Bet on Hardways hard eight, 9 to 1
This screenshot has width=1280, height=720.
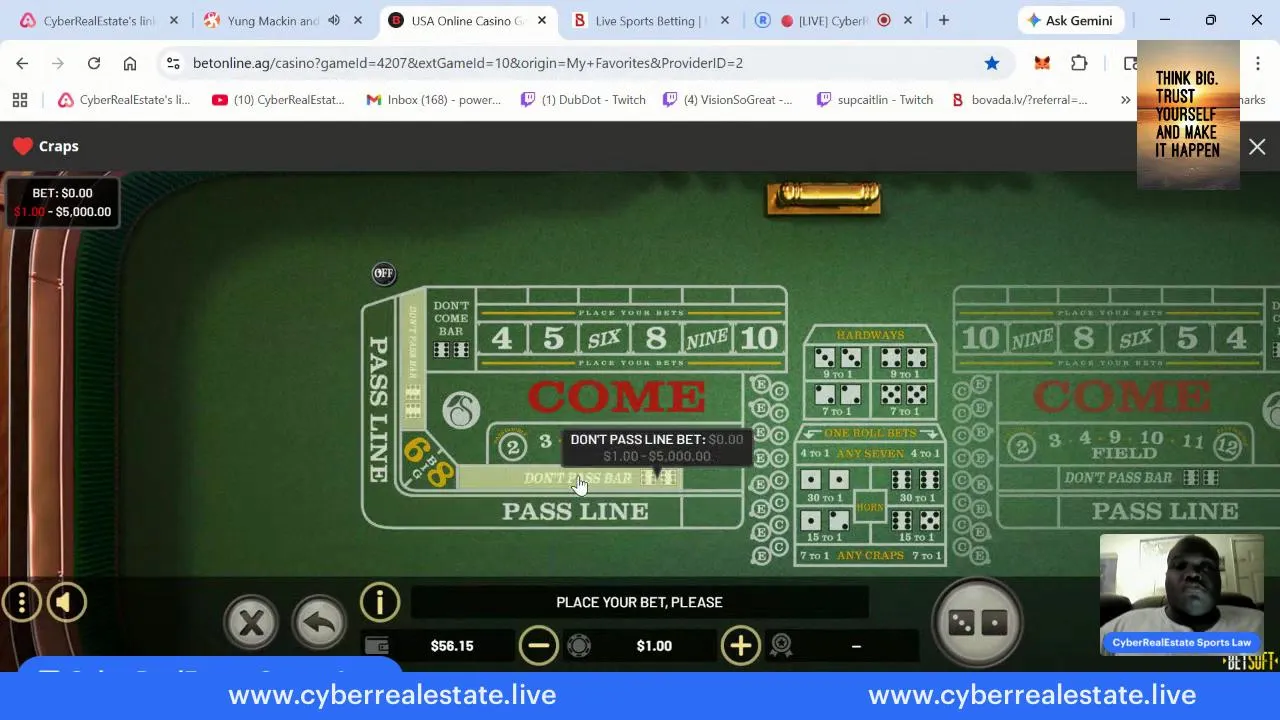(x=902, y=365)
